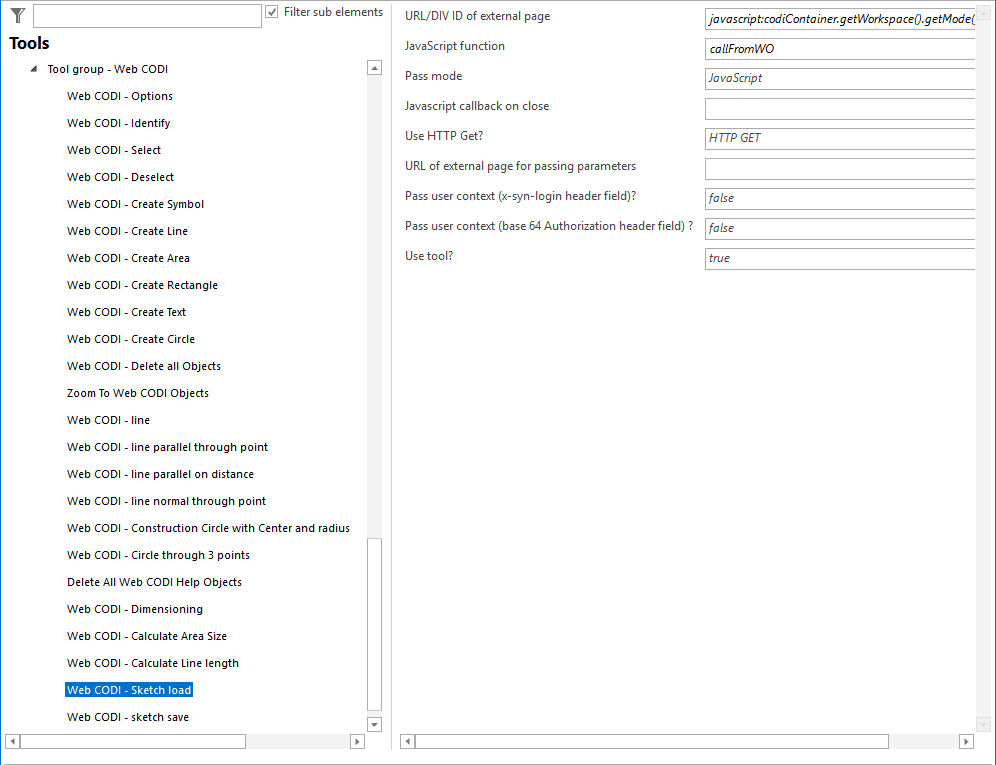This screenshot has height=765, width=996.
Task: Click the tree scrollbar down arrow
Action: point(374,724)
